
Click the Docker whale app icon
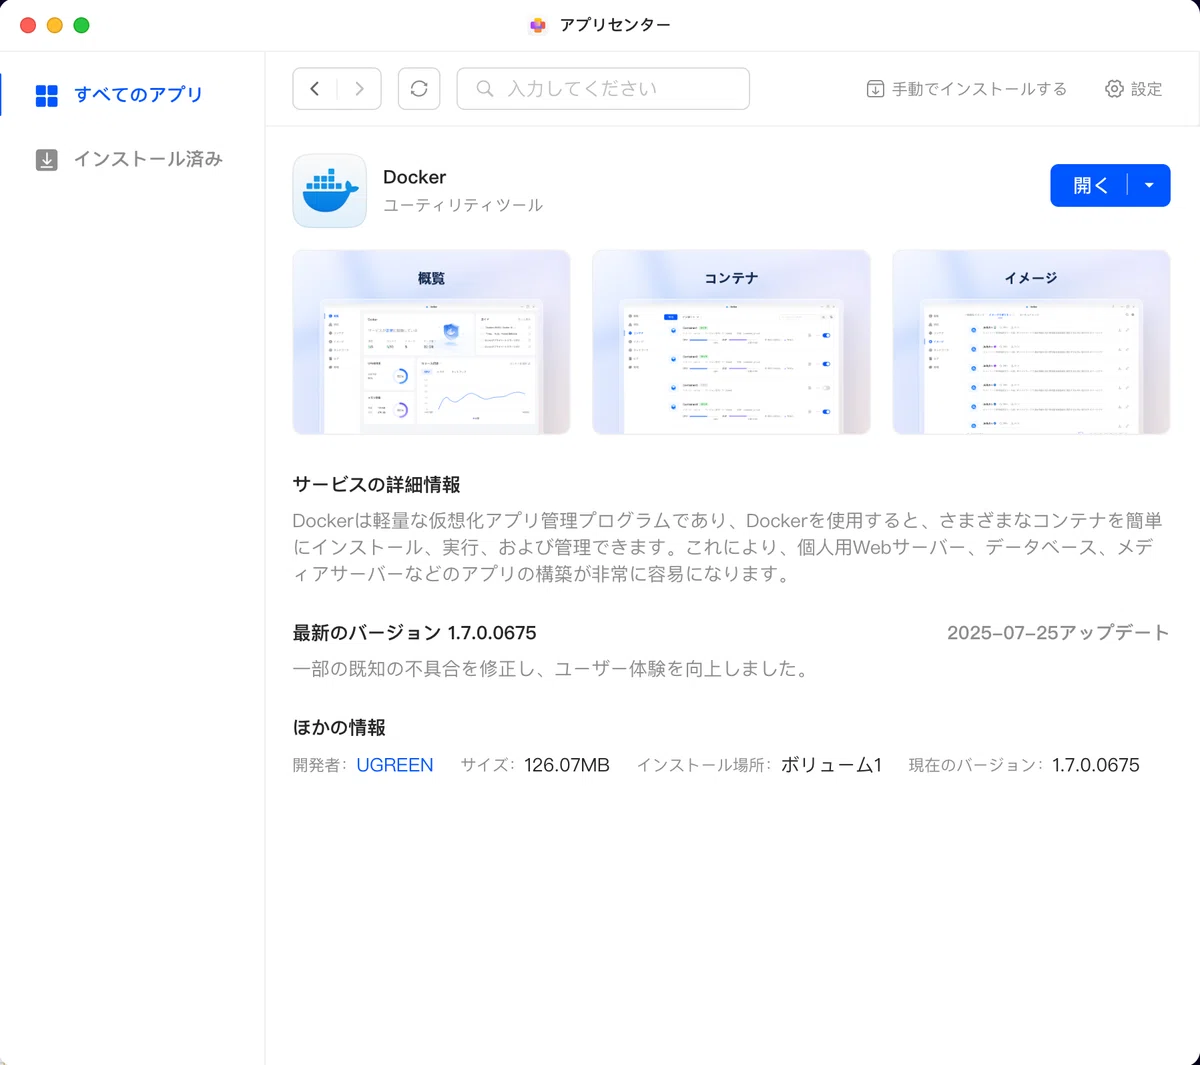click(x=330, y=191)
